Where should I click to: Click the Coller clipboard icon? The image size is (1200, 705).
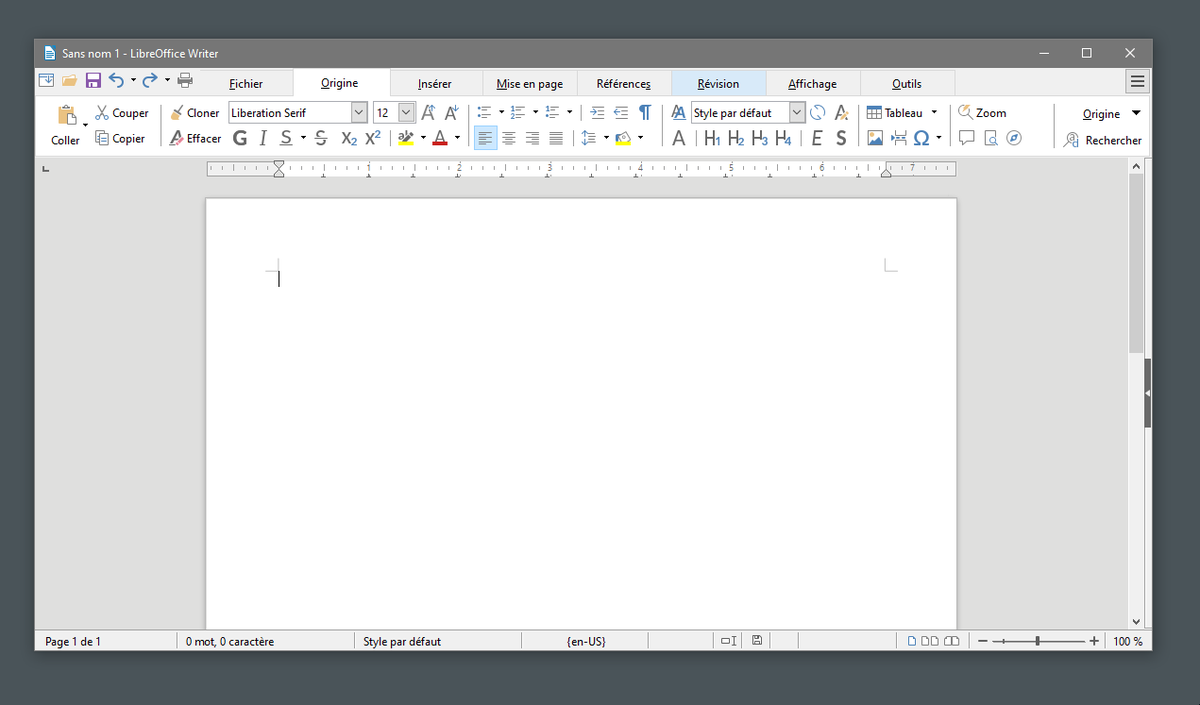(x=67, y=114)
